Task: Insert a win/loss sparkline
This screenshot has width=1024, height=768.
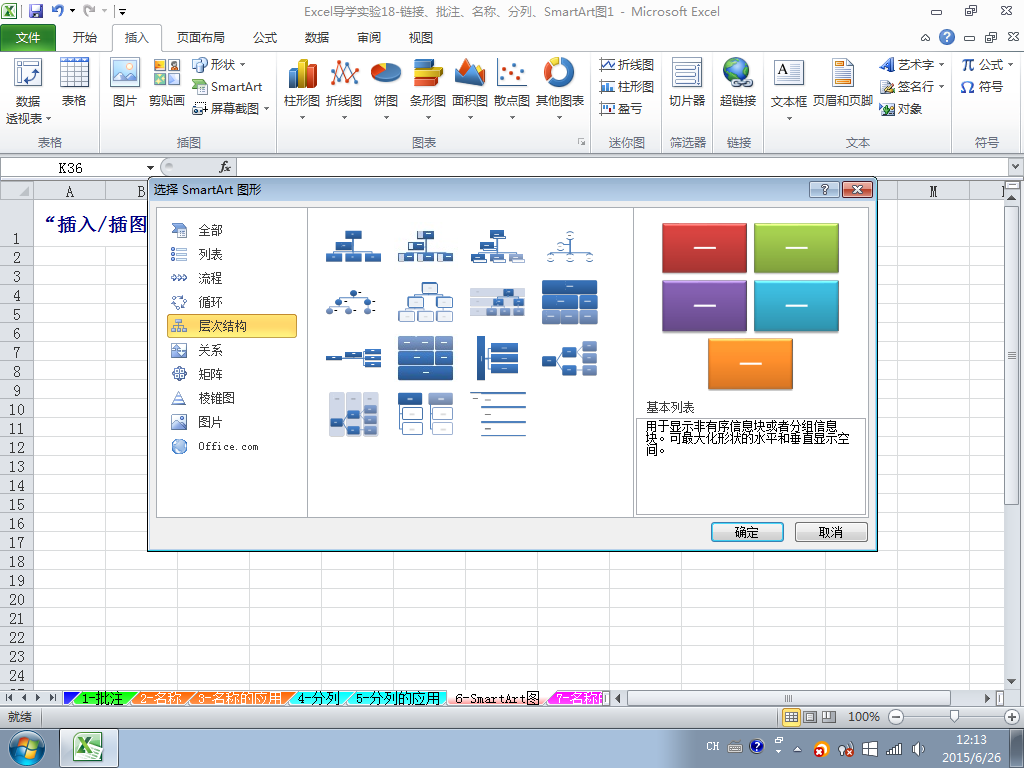Action: 621,108
